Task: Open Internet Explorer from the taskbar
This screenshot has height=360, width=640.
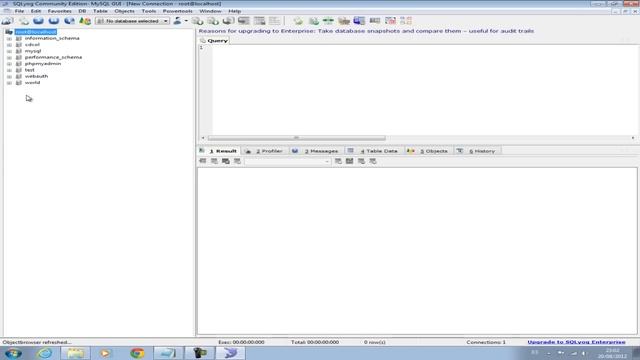Action: (x=44, y=353)
